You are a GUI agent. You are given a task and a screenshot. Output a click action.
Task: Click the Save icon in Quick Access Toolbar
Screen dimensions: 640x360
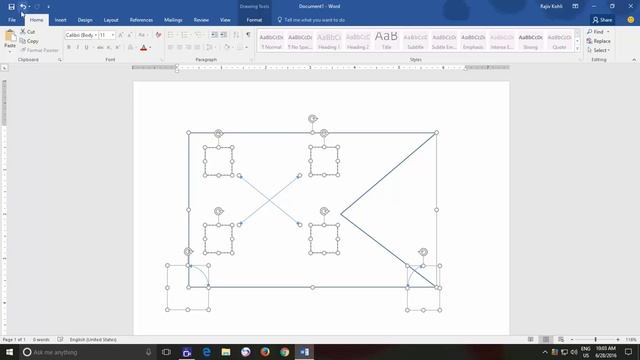coord(11,7)
